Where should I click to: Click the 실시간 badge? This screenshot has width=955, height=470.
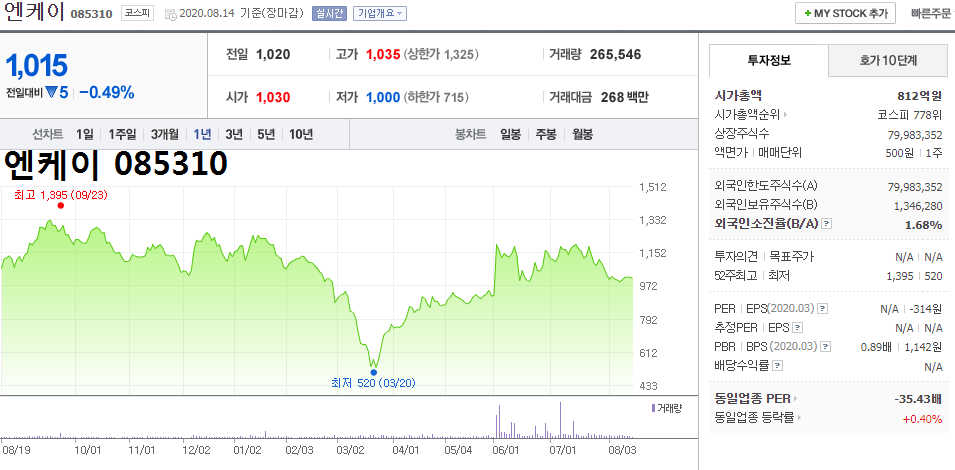[x=329, y=13]
